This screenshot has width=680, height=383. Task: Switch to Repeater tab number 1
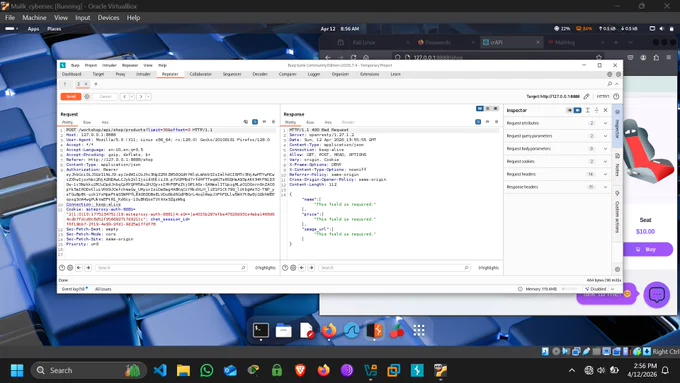tap(65, 84)
